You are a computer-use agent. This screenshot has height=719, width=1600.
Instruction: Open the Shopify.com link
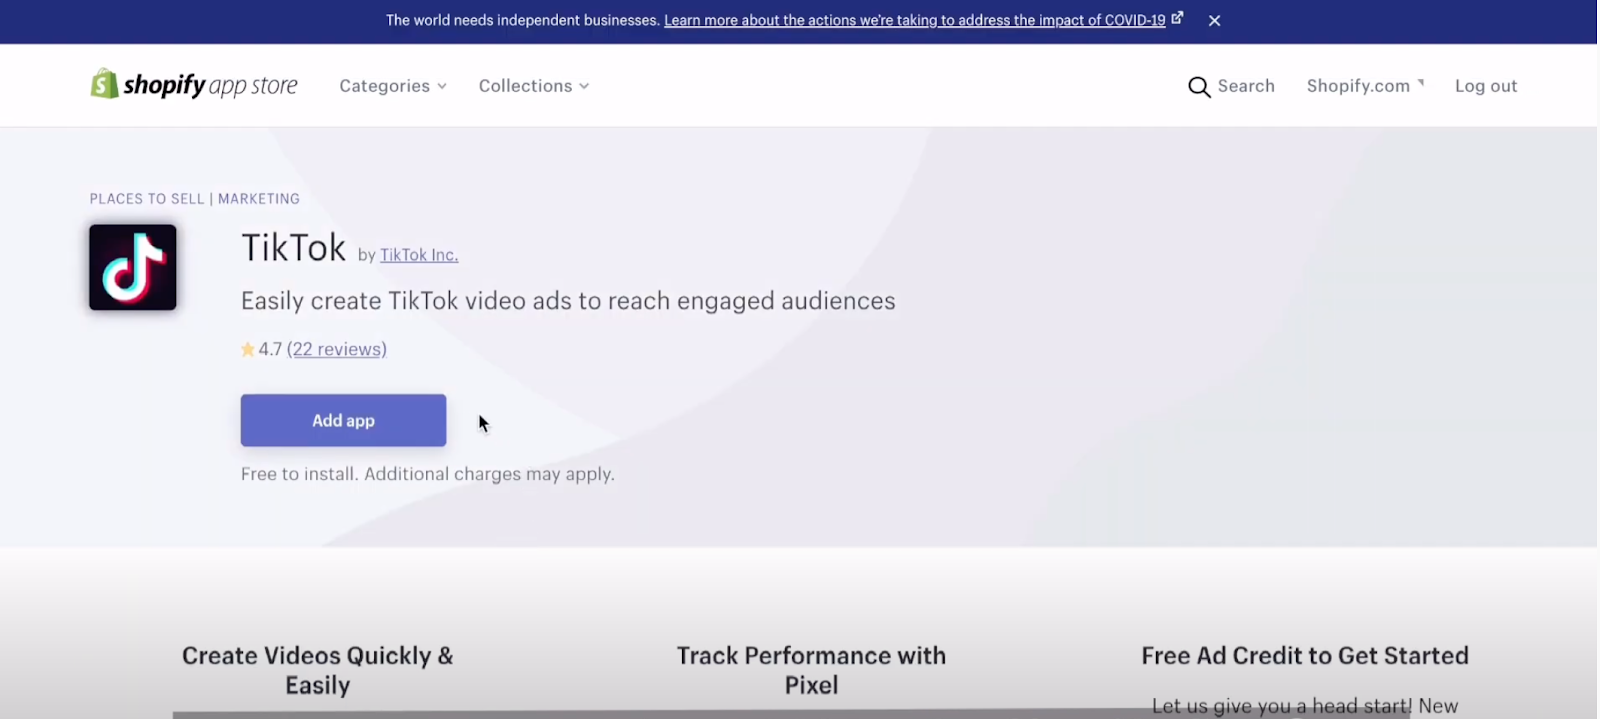(1365, 86)
